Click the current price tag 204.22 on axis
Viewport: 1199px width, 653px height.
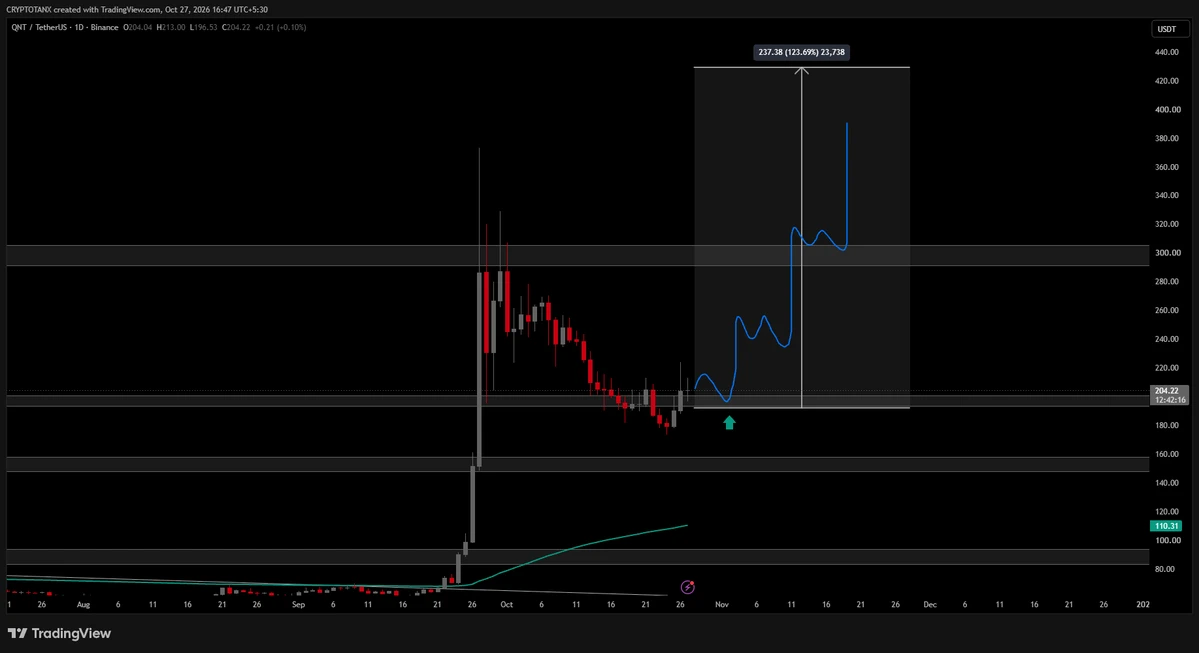tap(1166, 391)
